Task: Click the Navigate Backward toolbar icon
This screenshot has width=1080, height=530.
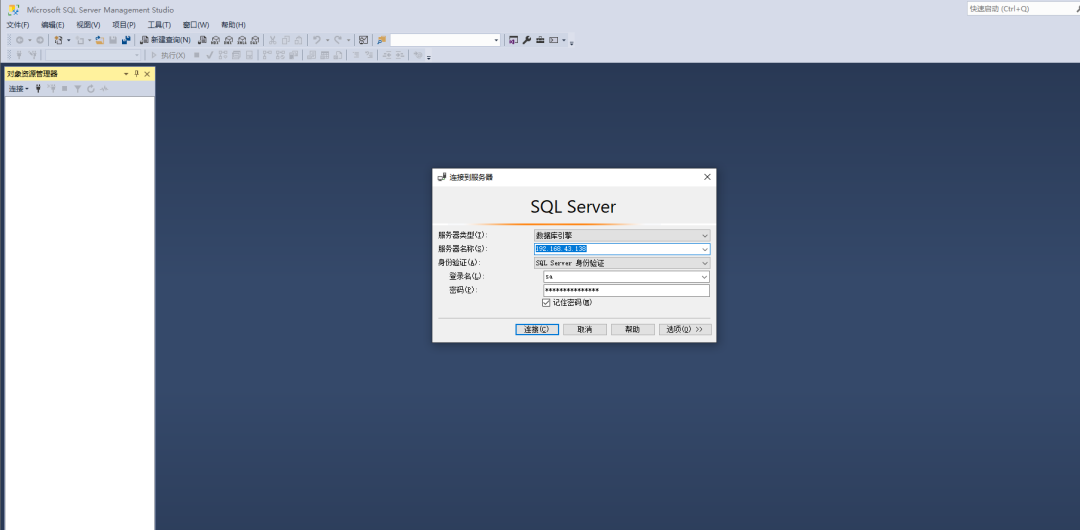Action: (x=19, y=40)
